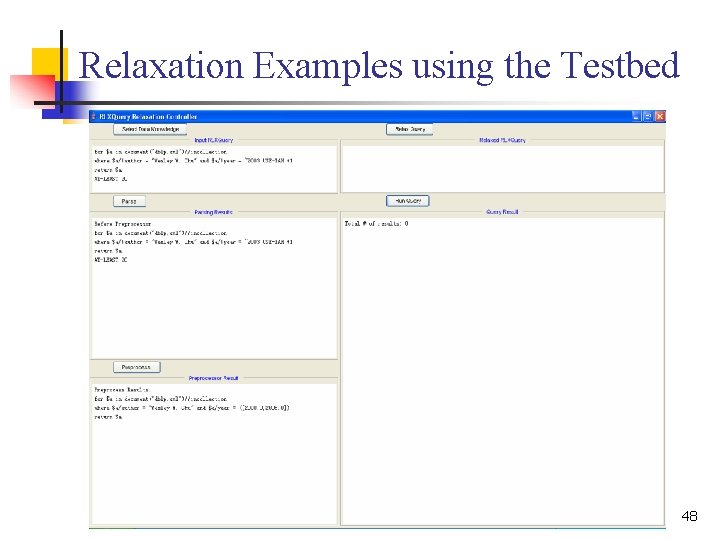
Task: Minimize the RLXQuery Relaxation Controller window
Action: click(636, 117)
